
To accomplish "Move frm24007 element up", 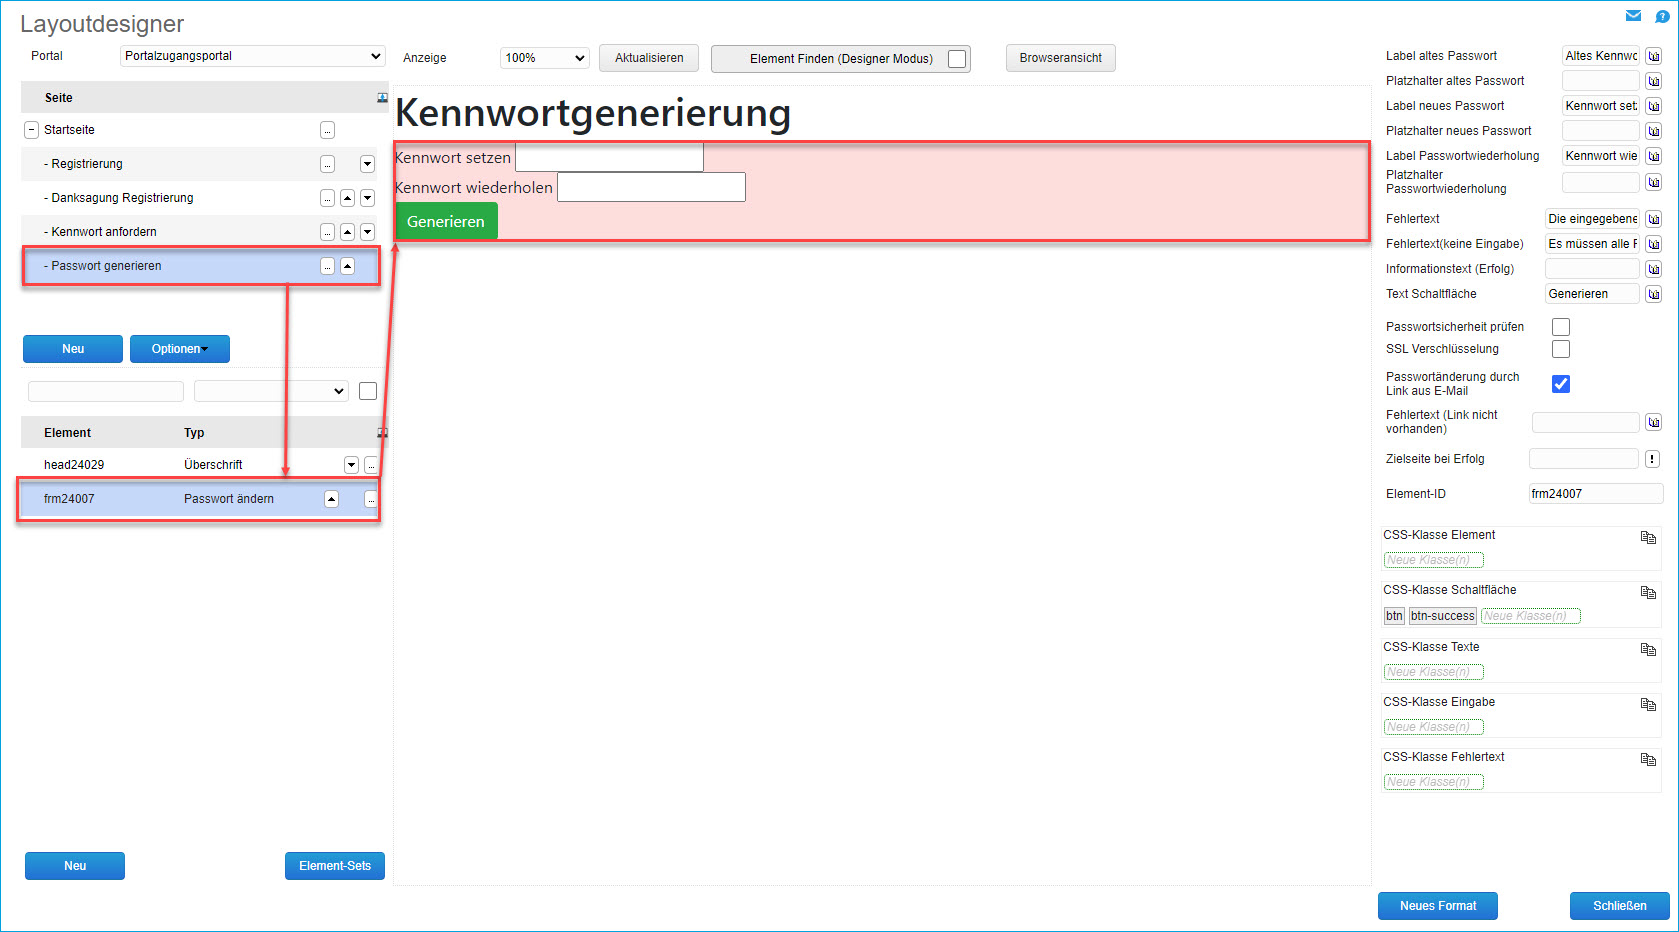I will click(x=331, y=499).
